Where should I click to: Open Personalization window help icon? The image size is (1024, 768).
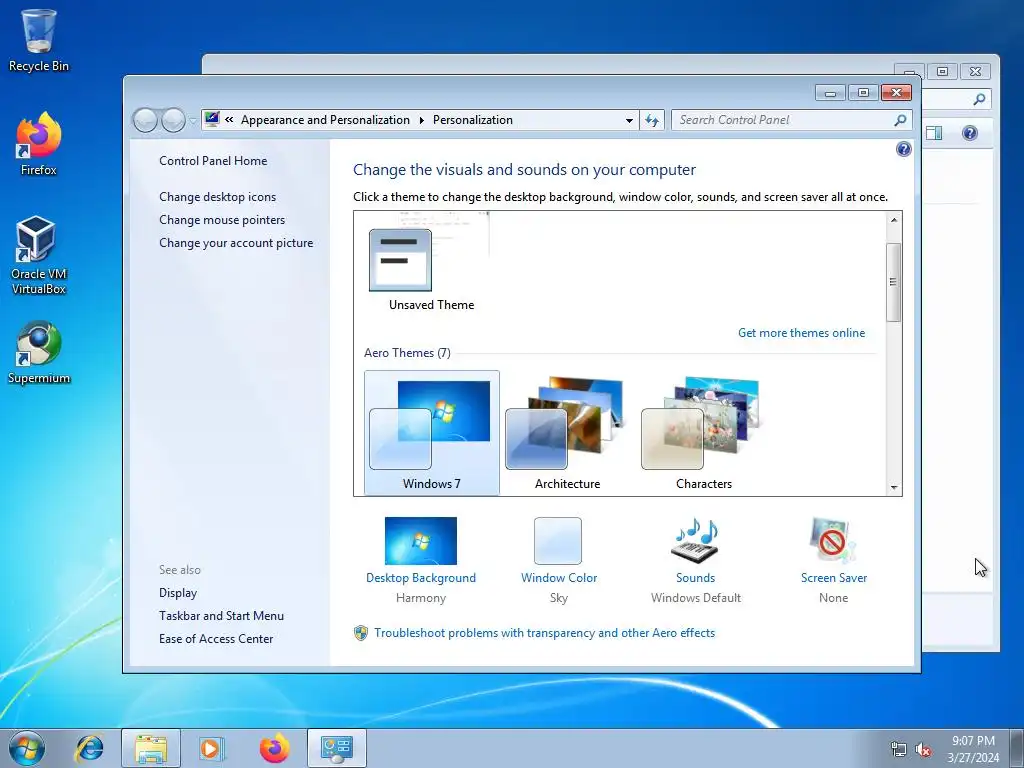[x=903, y=150]
